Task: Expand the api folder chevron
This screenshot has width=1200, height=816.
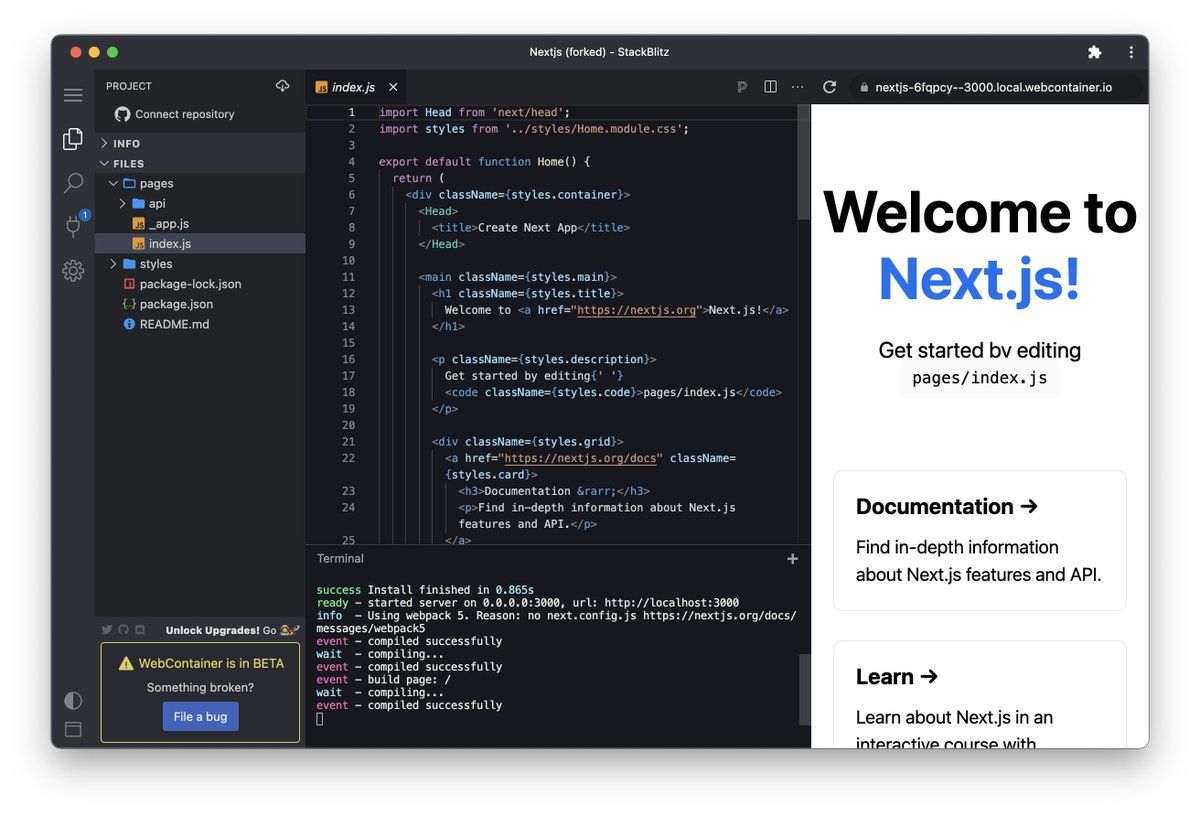Action: pyautogui.click(x=123, y=204)
